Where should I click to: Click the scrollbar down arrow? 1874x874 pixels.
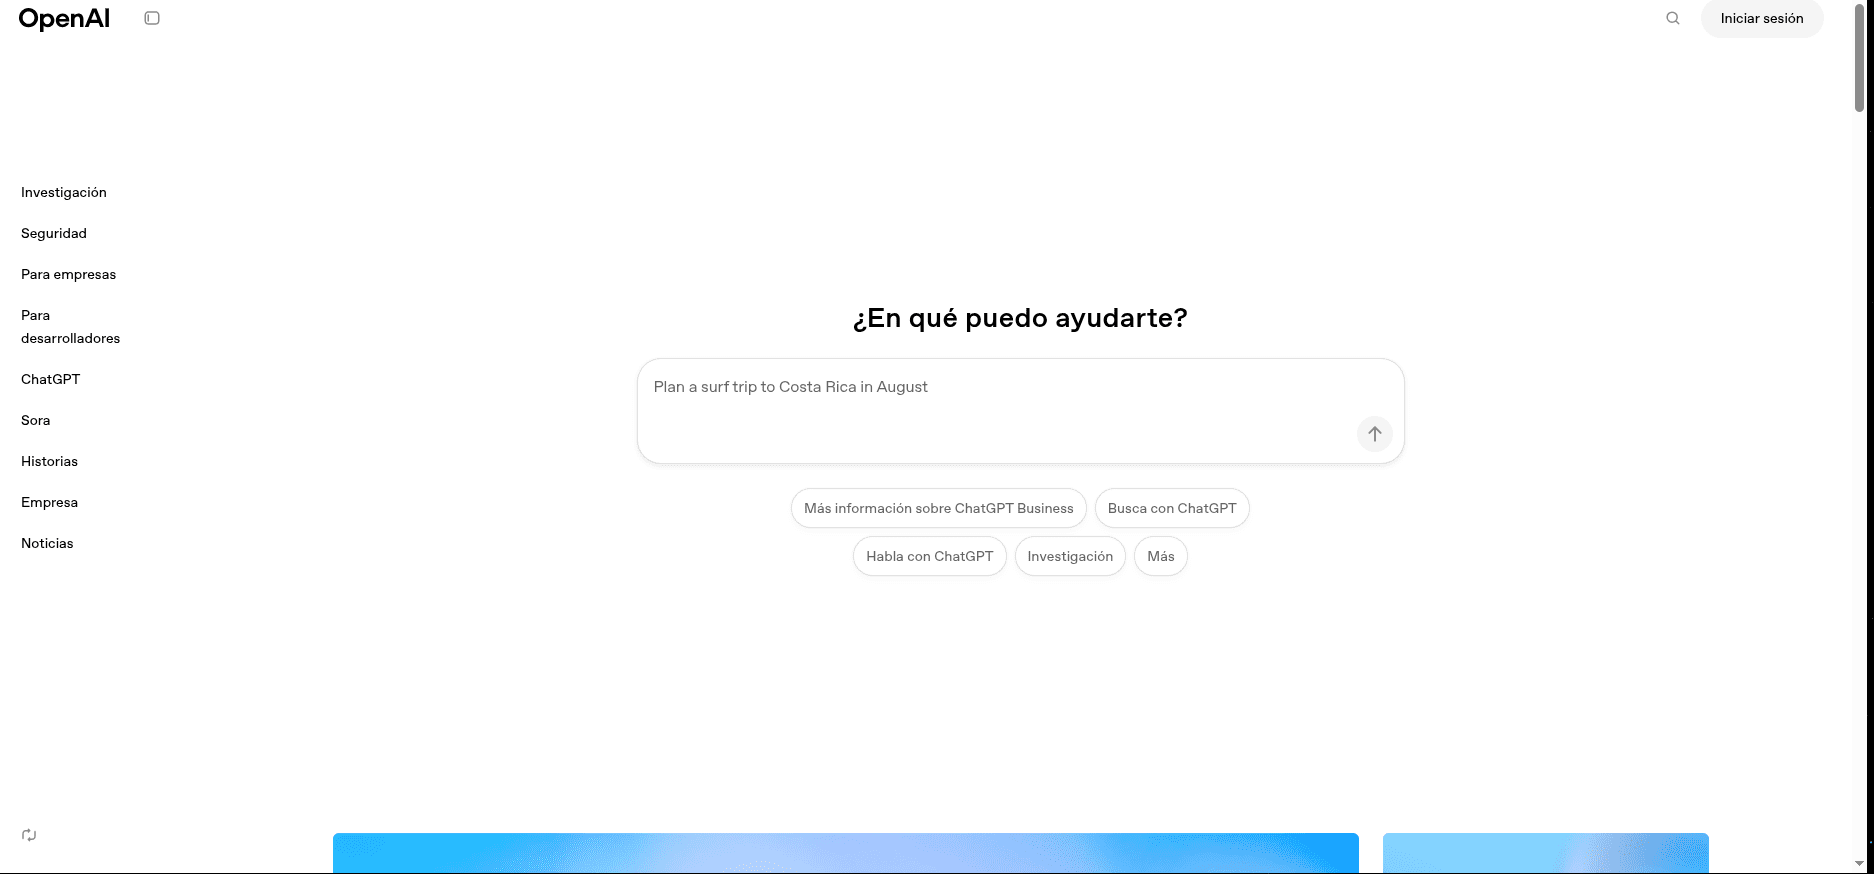click(x=1859, y=863)
